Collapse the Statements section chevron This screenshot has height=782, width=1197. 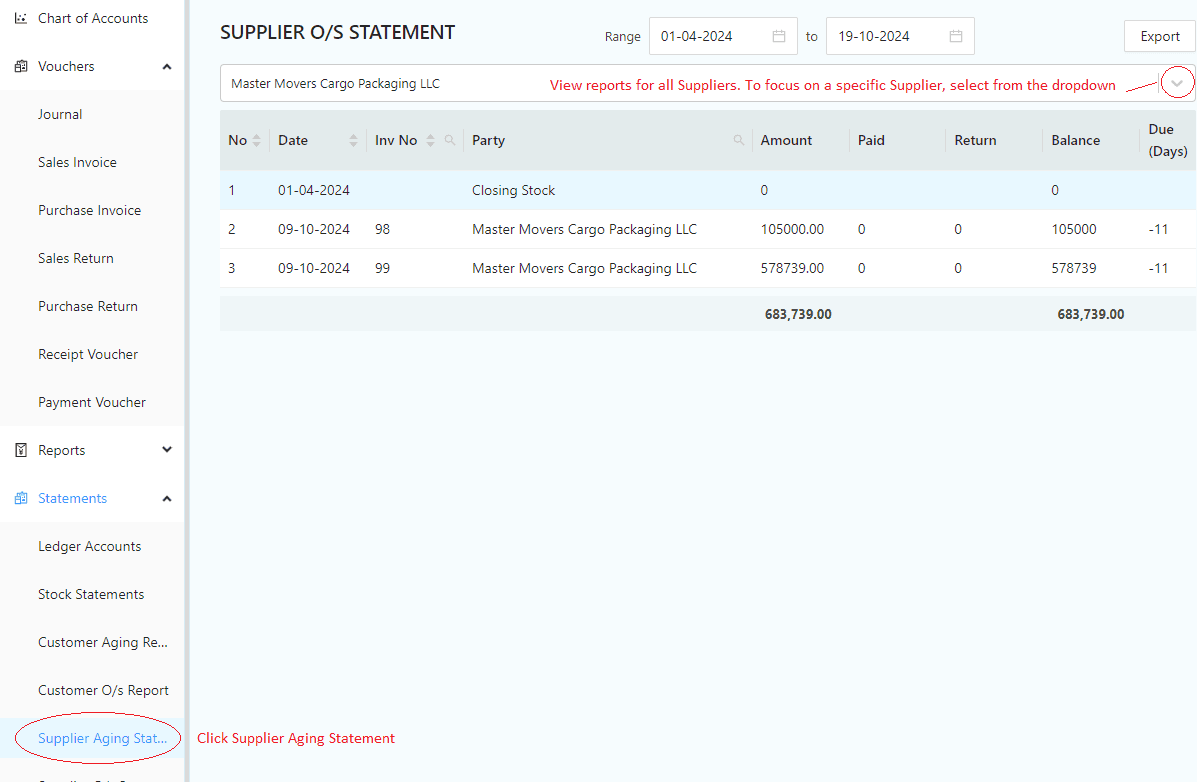pos(167,499)
